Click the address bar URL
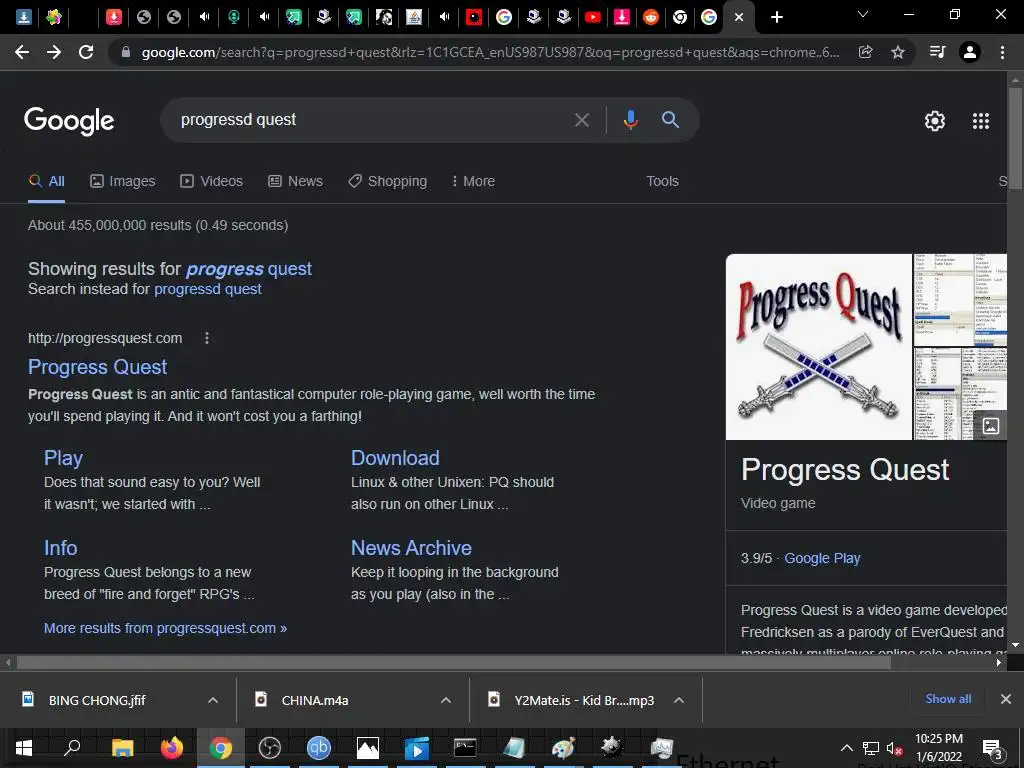 pyautogui.click(x=490, y=52)
